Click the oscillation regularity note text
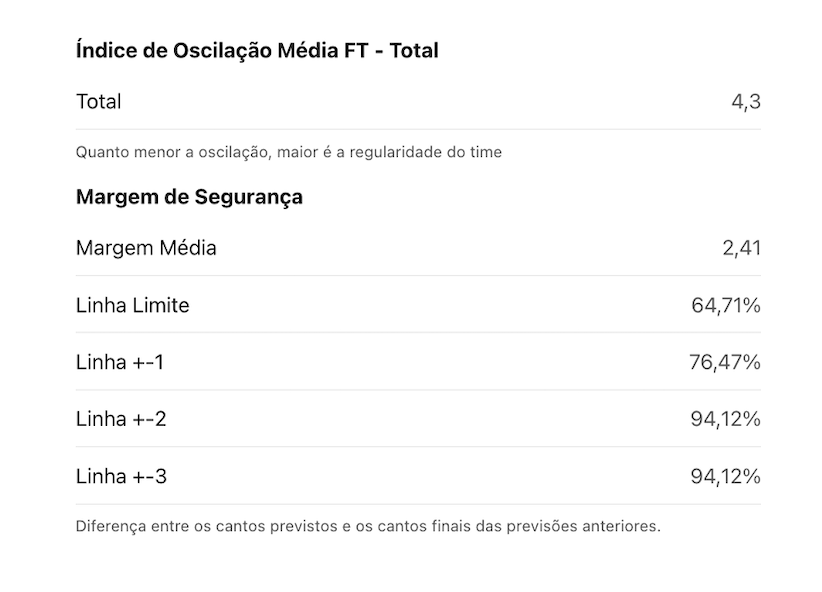This screenshot has width=822, height=592. [x=289, y=152]
